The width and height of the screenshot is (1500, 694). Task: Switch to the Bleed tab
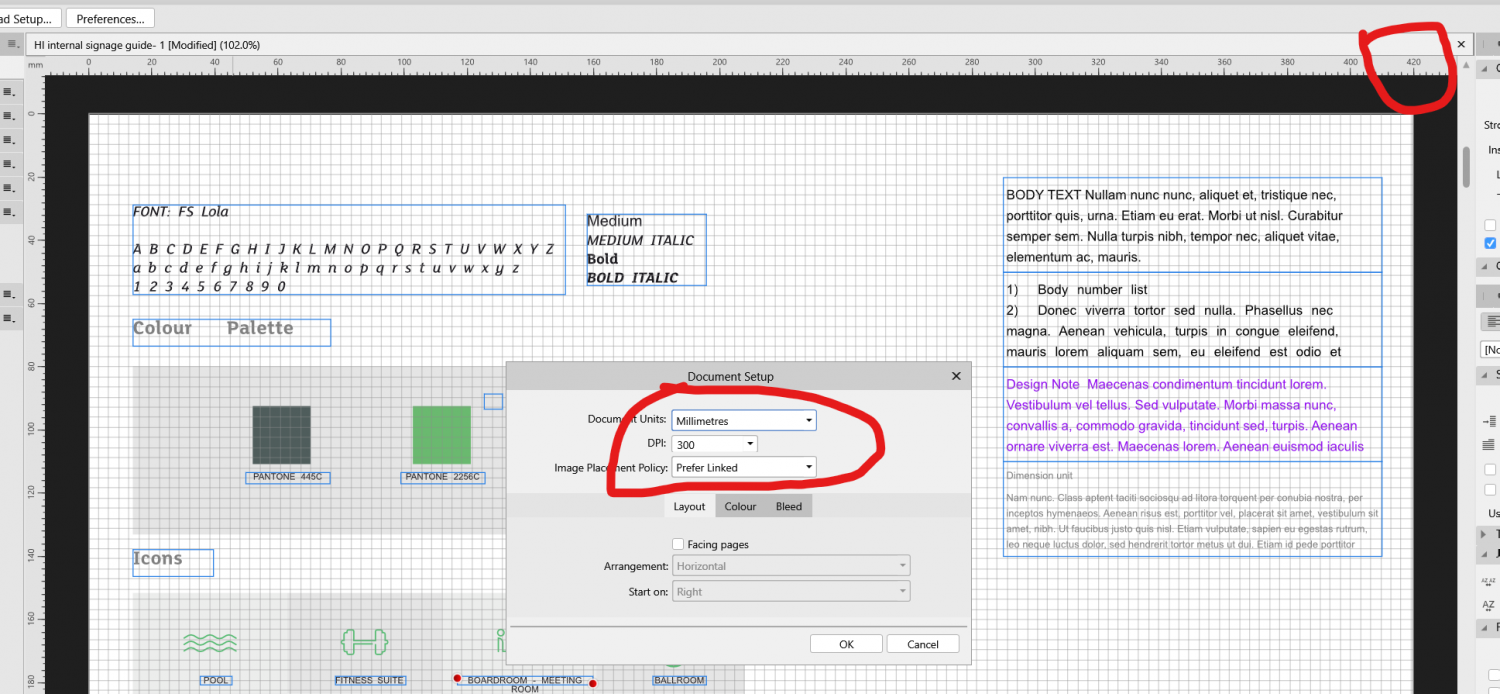click(789, 507)
